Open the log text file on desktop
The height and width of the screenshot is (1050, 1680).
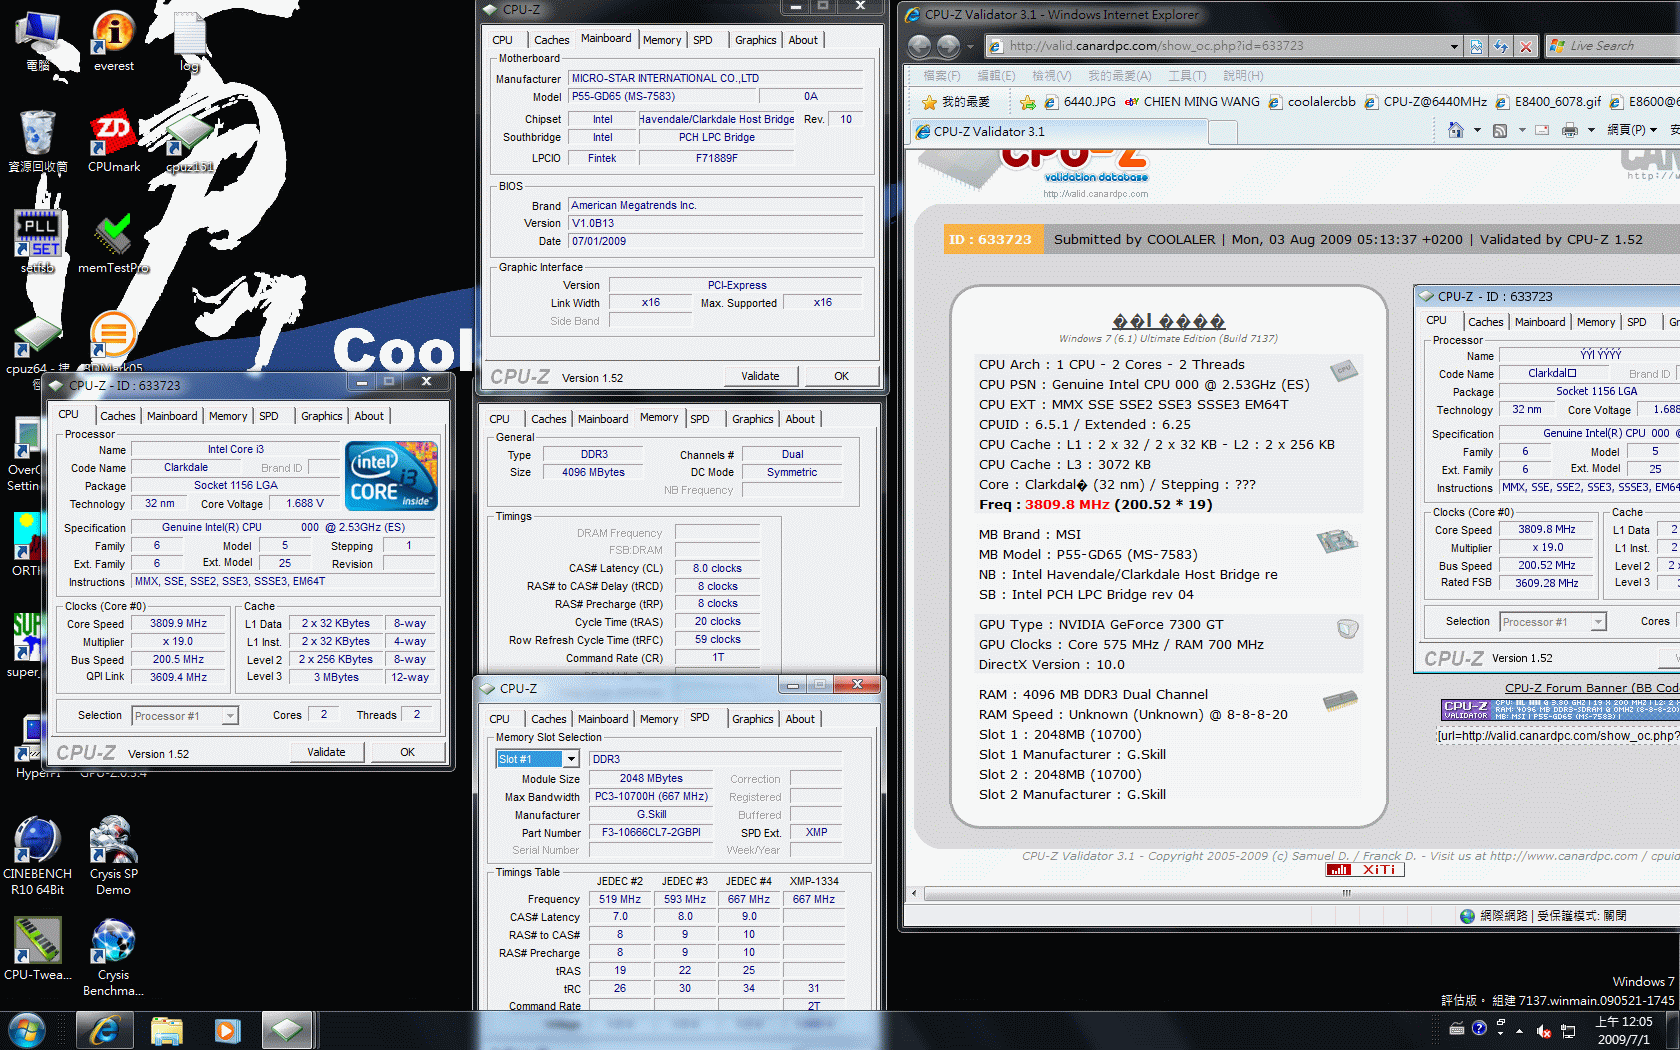pyautogui.click(x=190, y=42)
